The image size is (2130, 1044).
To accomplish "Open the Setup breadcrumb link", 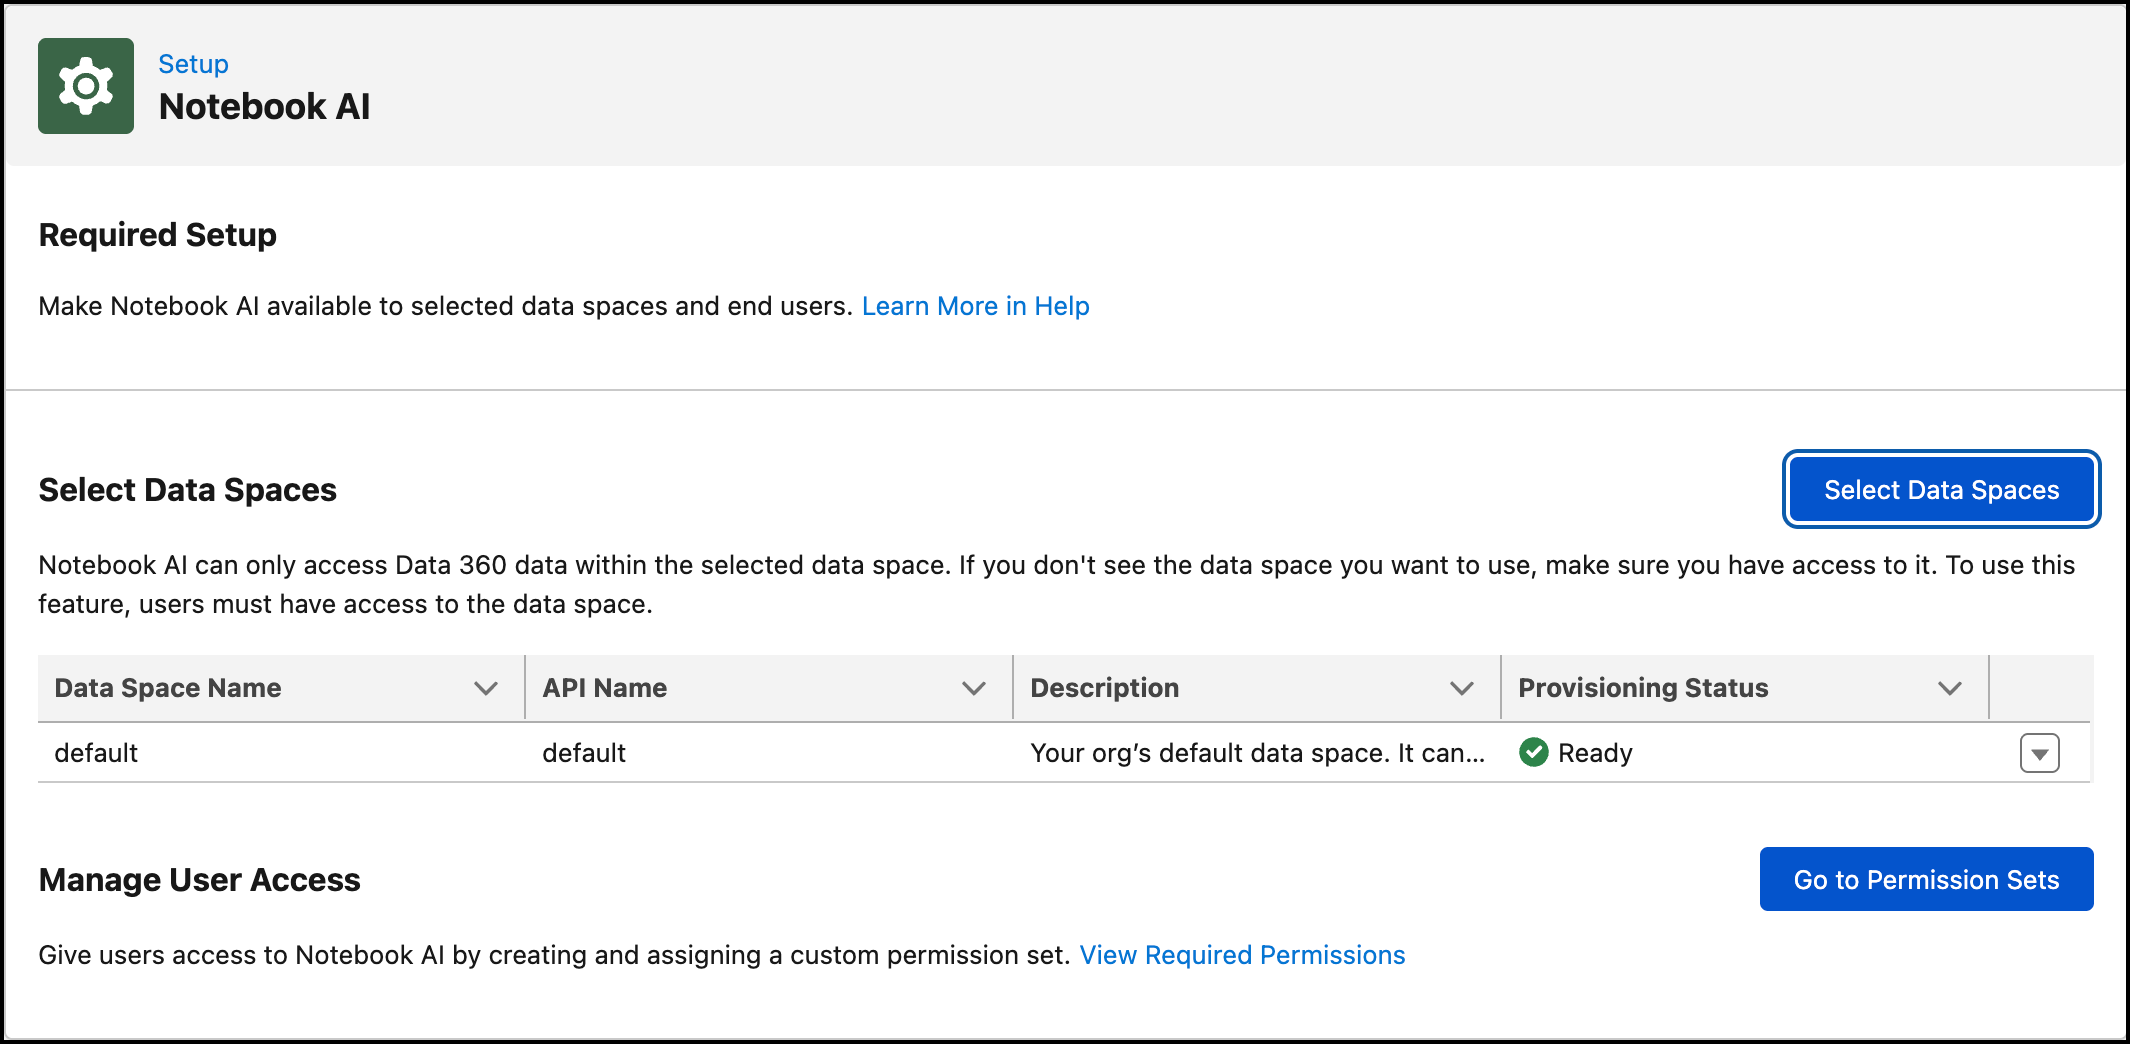I will pyautogui.click(x=193, y=64).
